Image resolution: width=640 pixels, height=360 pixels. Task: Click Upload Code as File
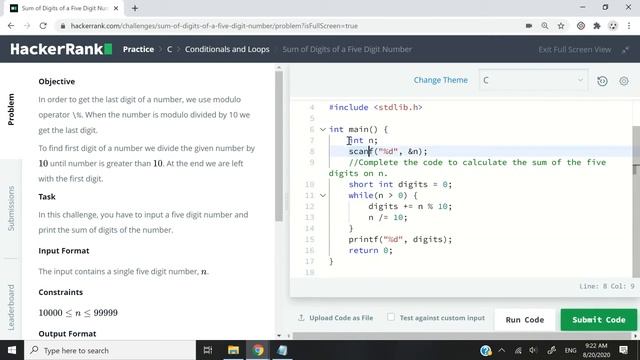[341, 318]
